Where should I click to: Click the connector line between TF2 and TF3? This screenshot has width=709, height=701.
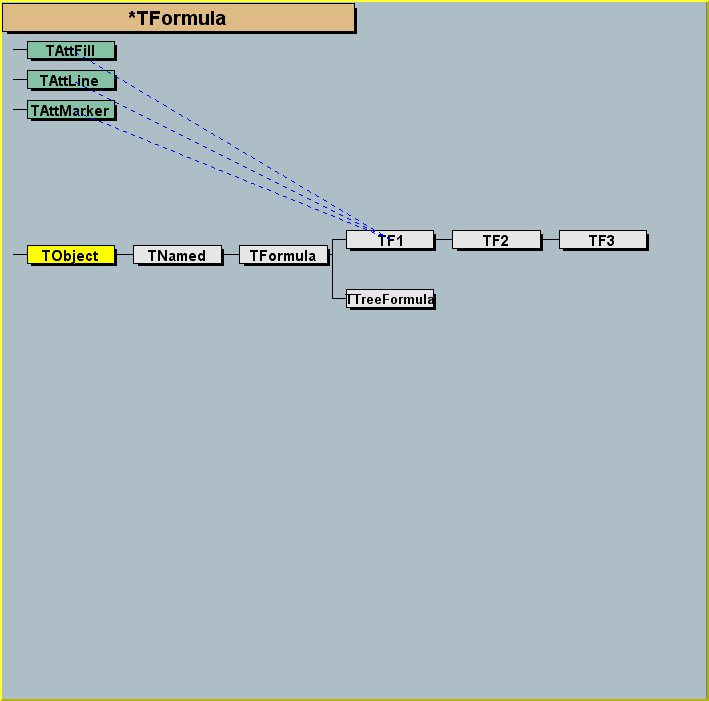550,240
